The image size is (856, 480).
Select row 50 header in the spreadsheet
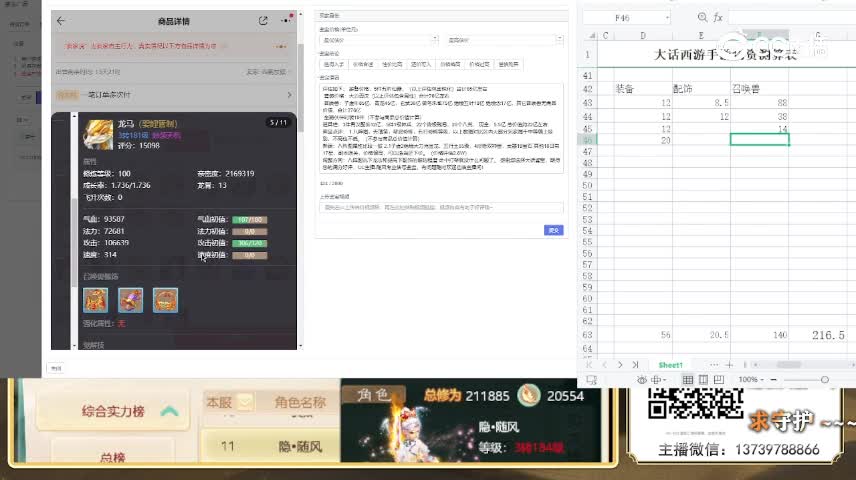pyautogui.click(x=587, y=186)
